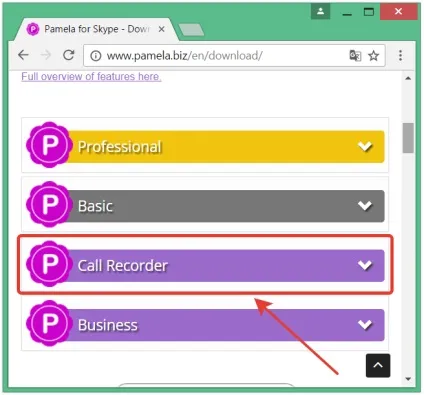Open the translate page icon
The height and width of the screenshot is (395, 424).
355,55
